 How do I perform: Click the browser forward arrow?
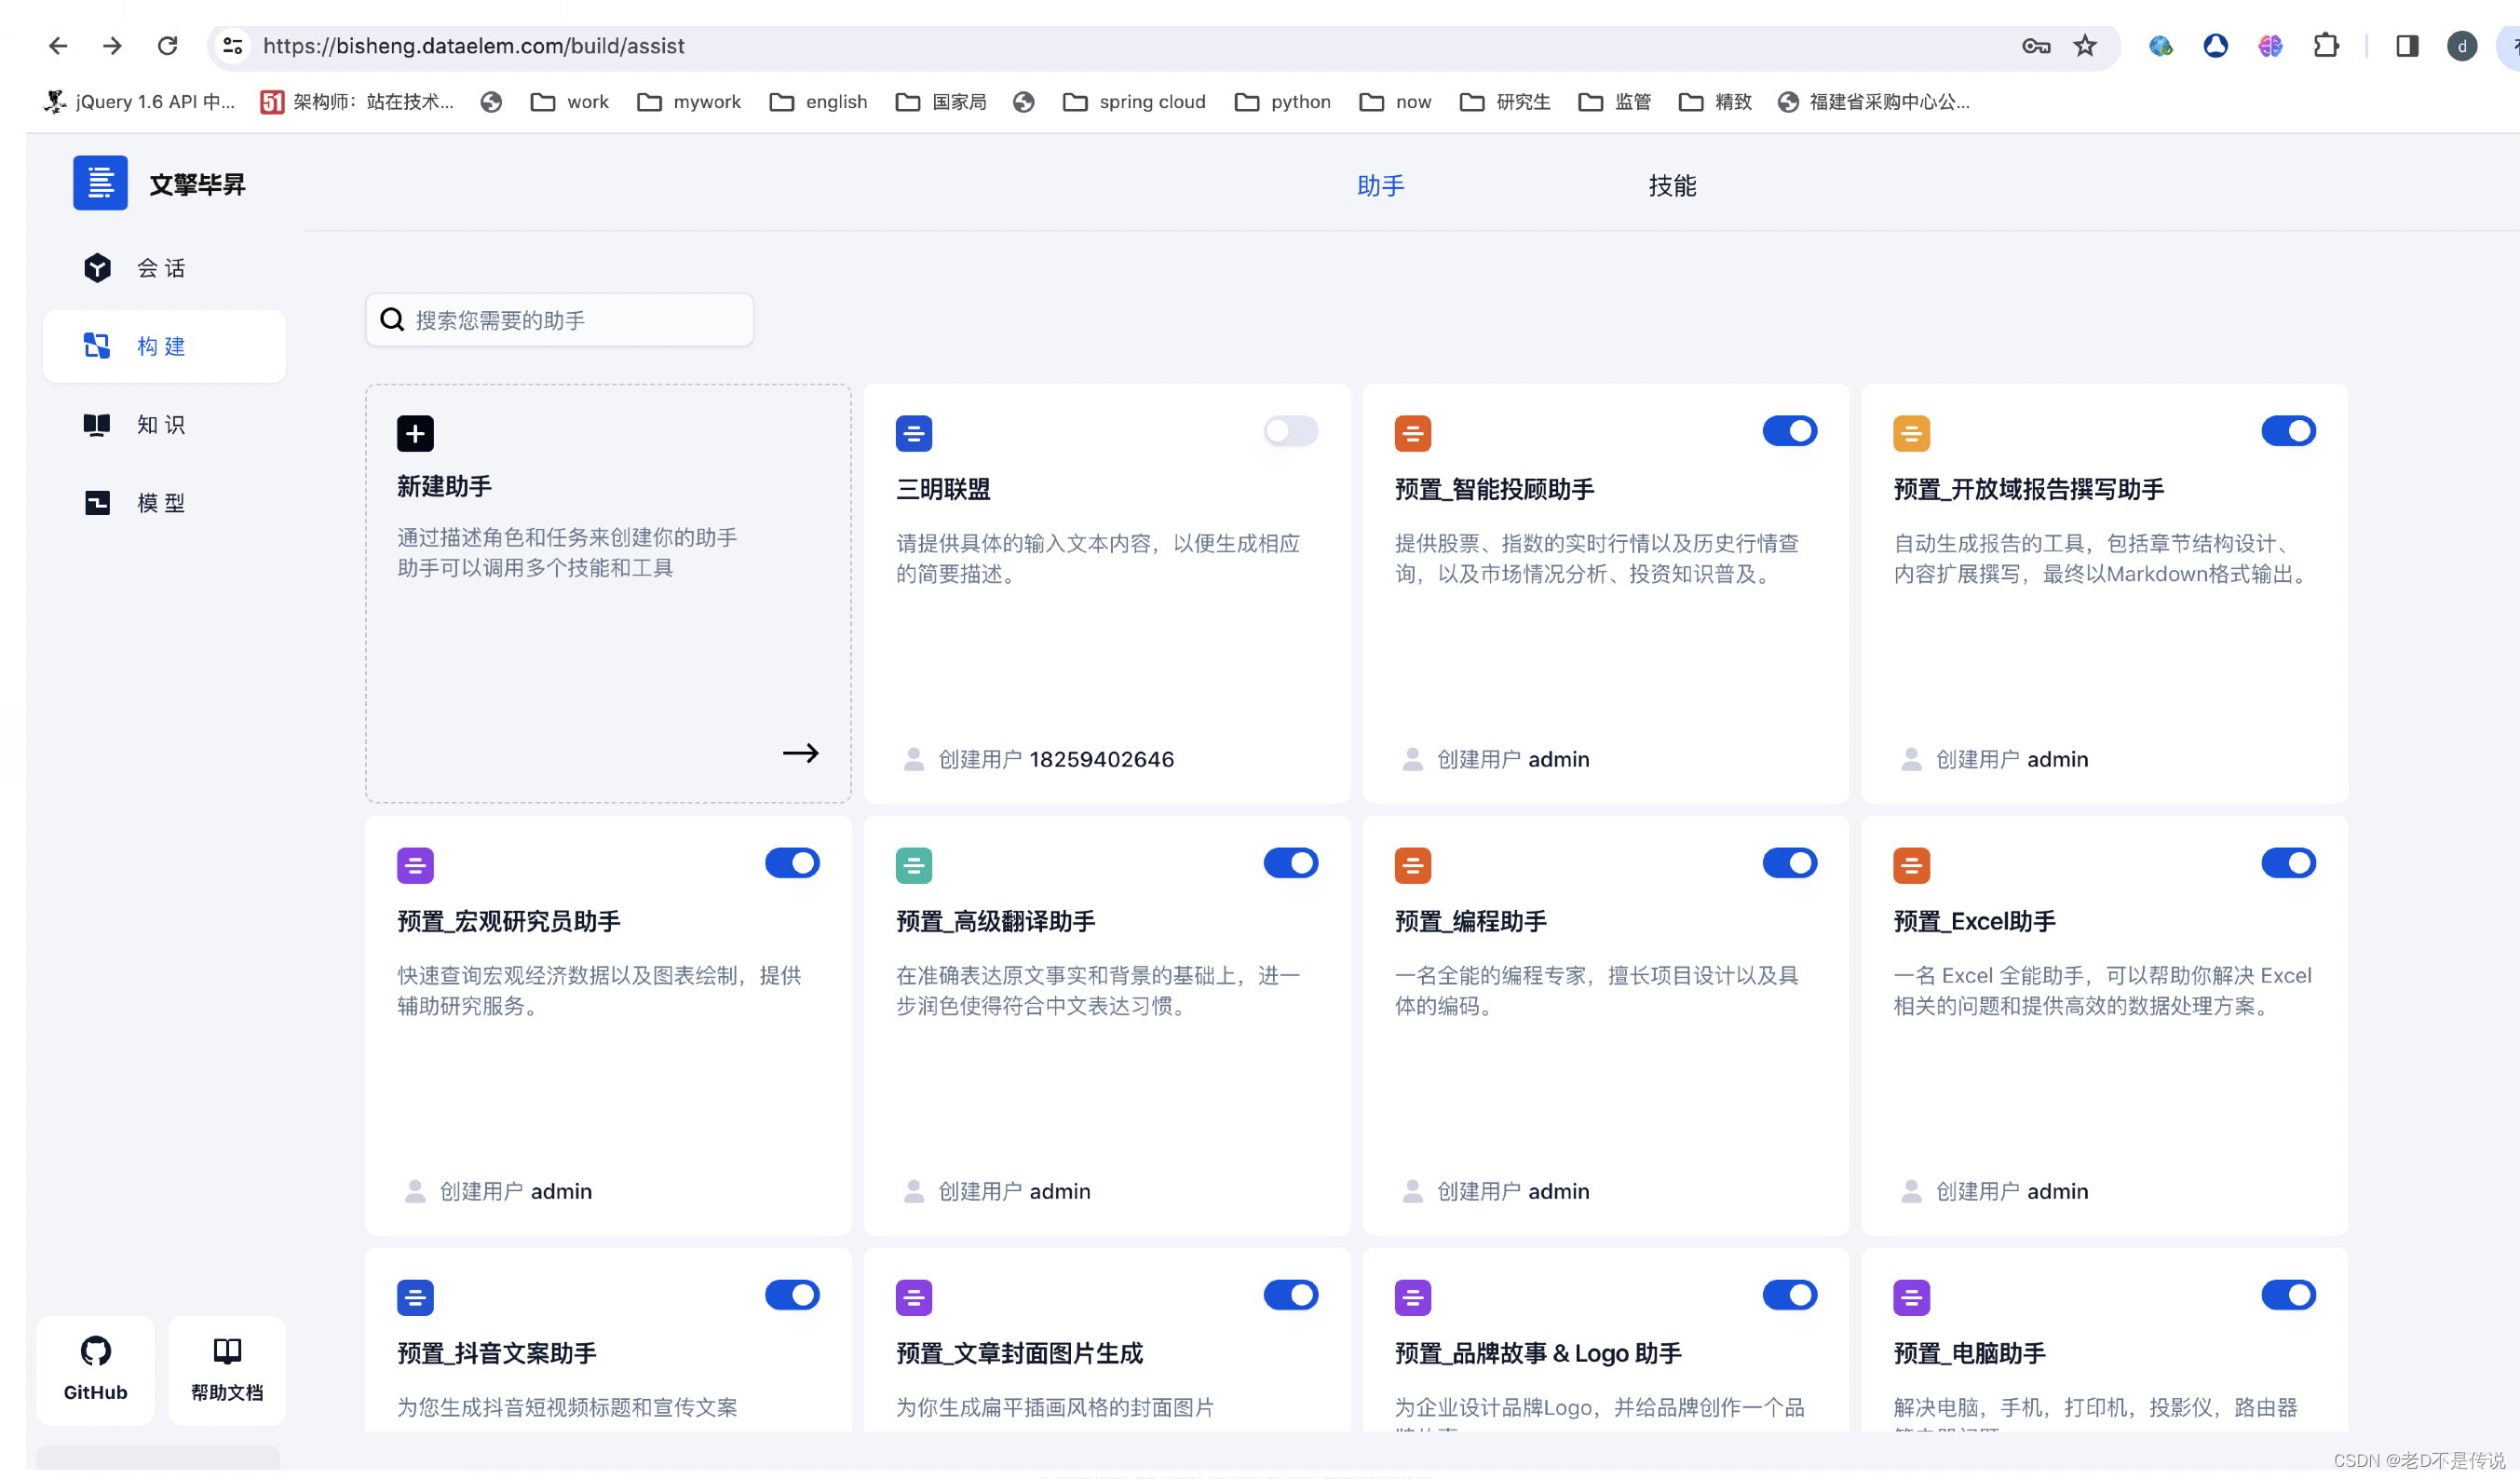(x=112, y=46)
